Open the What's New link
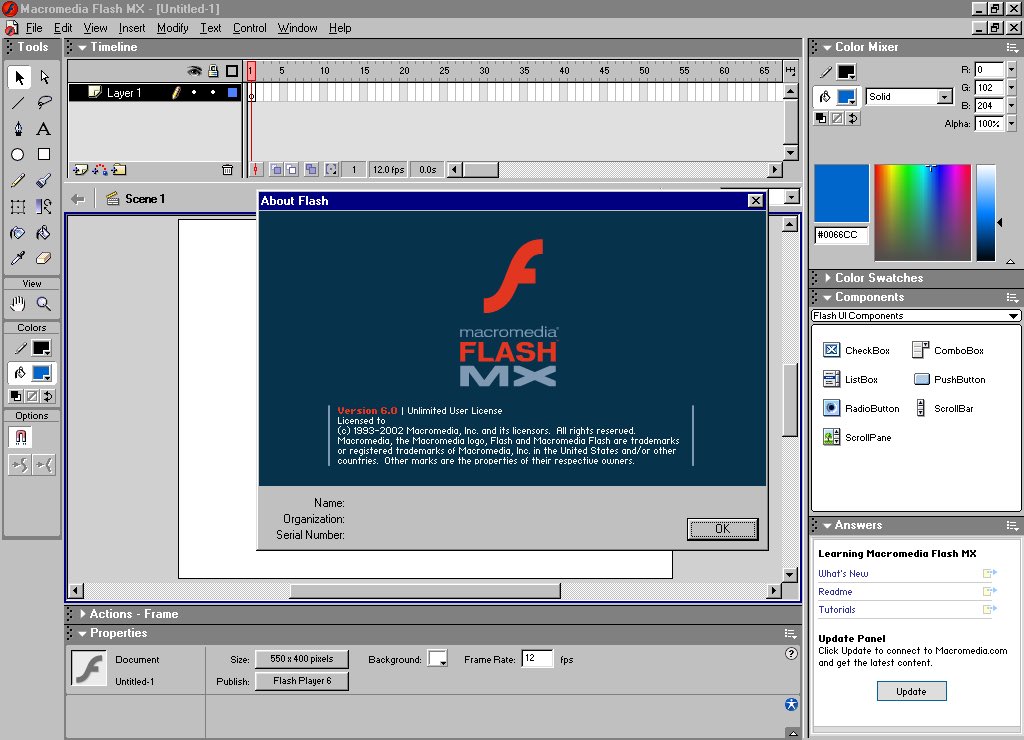The width and height of the screenshot is (1024, 740). point(843,573)
